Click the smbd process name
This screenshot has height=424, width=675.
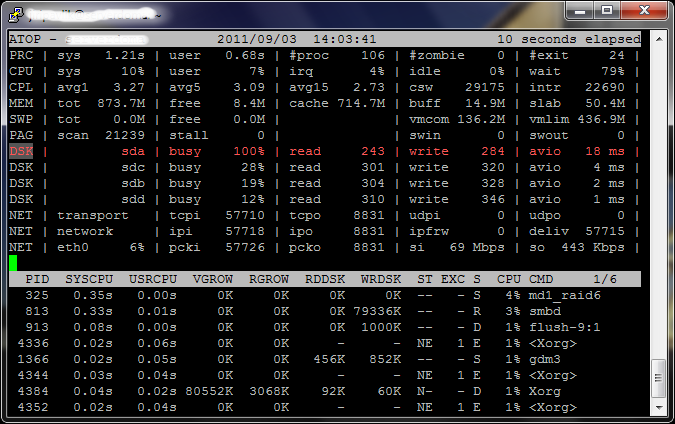545,311
